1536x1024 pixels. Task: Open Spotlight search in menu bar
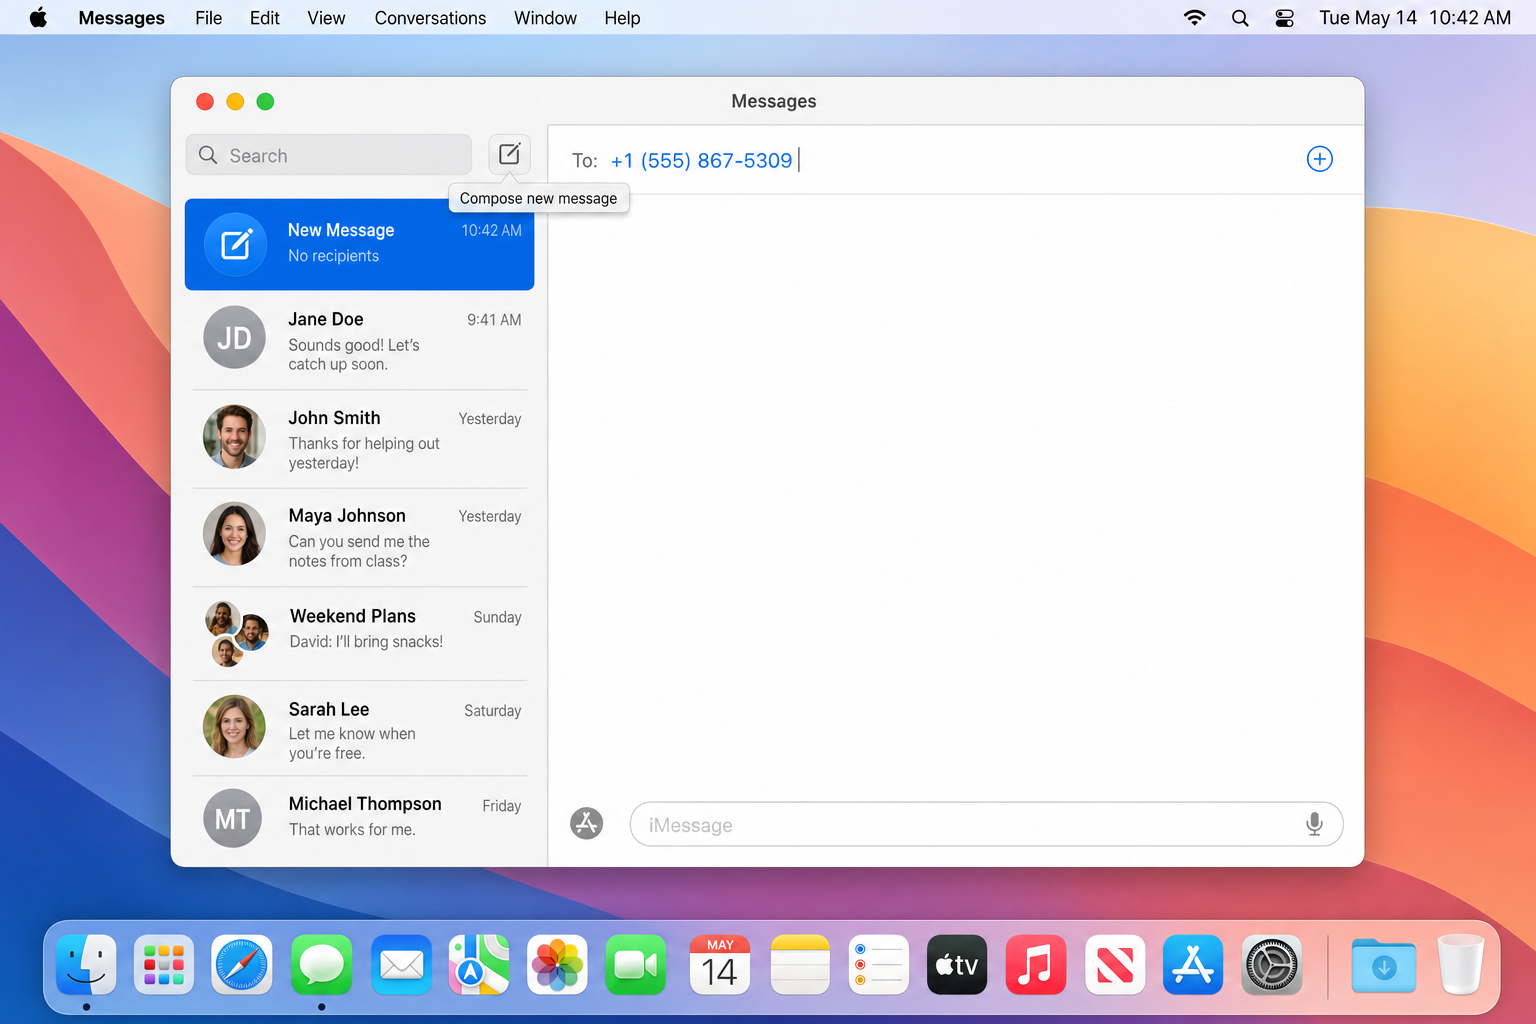pos(1240,18)
